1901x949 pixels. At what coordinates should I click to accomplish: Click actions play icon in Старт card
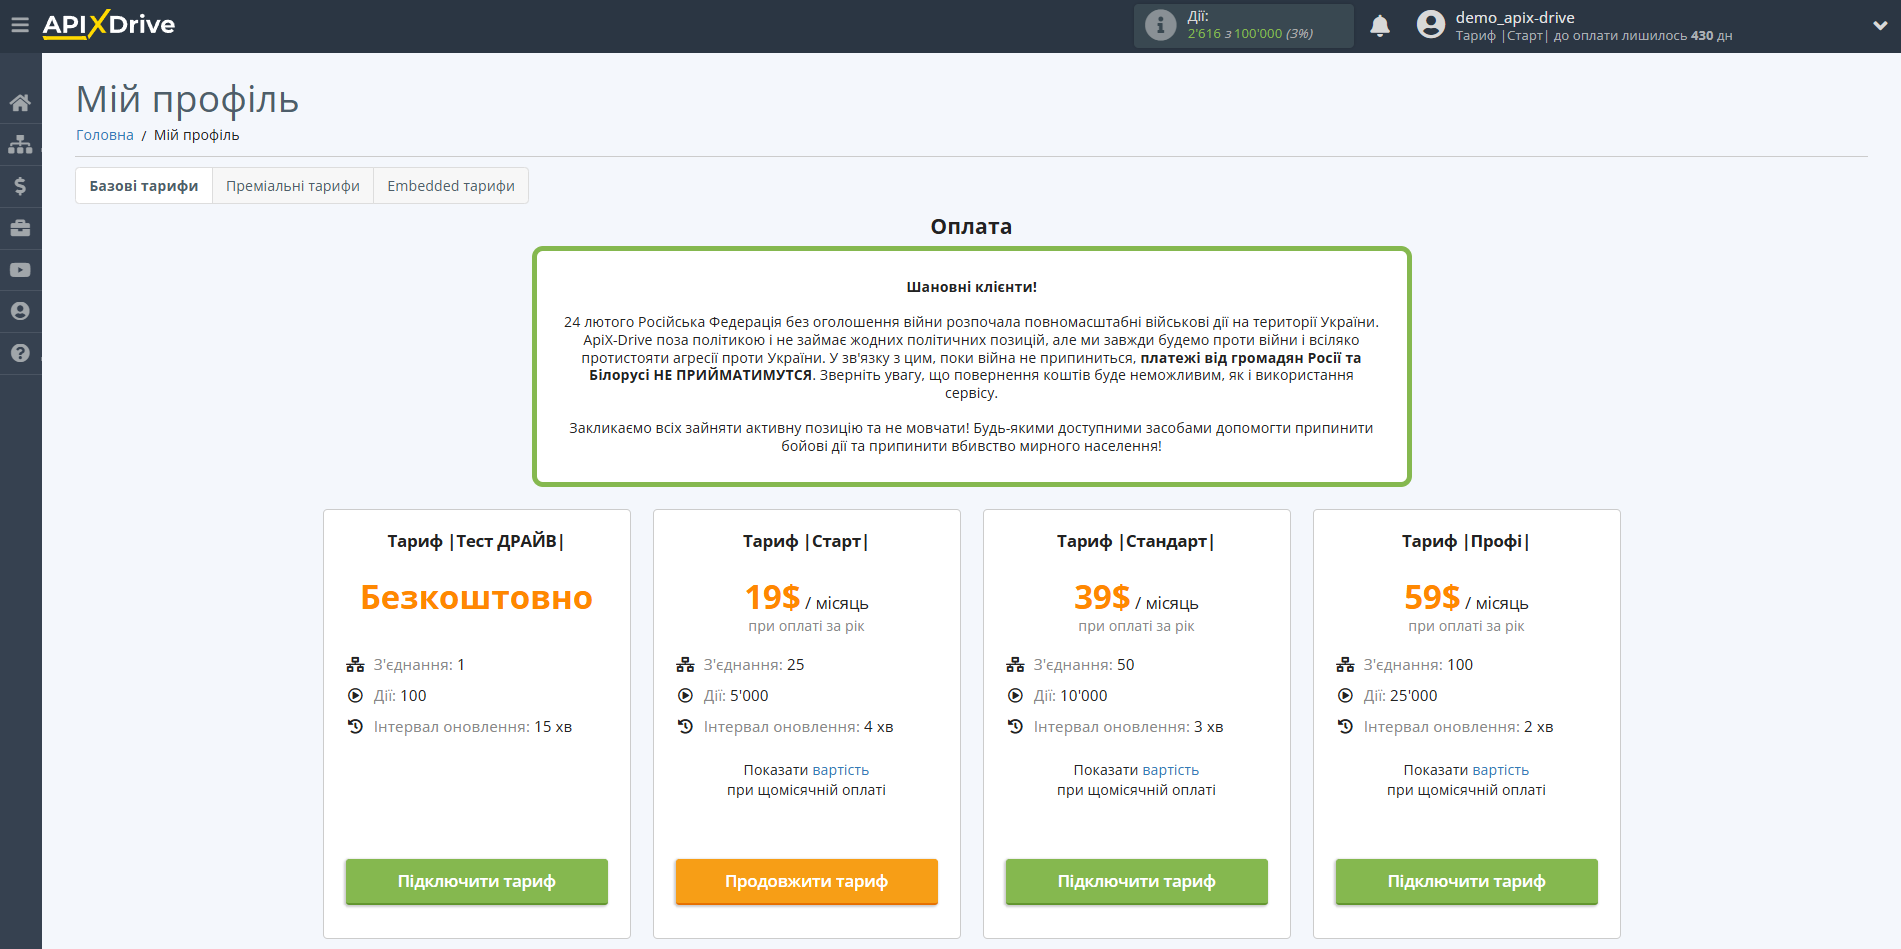click(685, 696)
